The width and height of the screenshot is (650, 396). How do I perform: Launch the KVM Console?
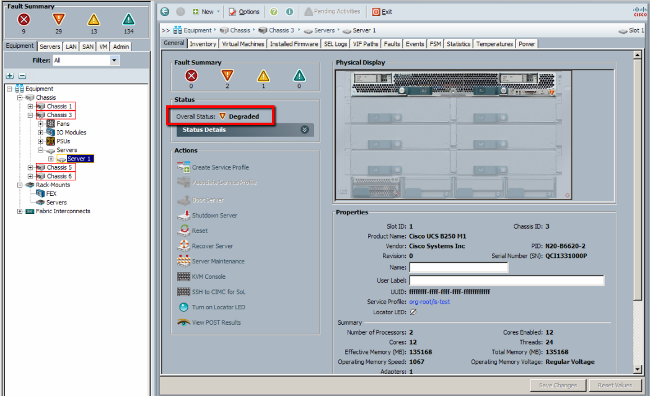201,277
